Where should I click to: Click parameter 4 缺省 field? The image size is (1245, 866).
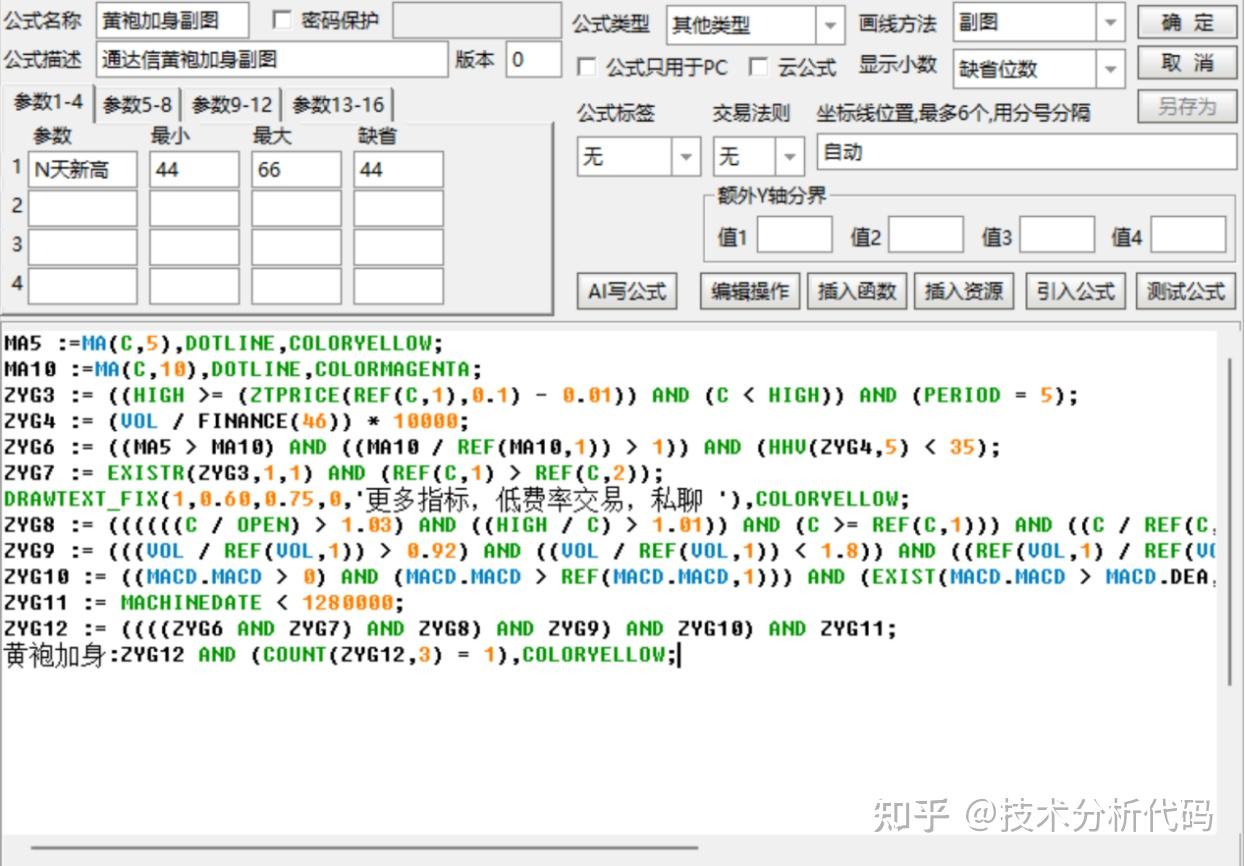tap(398, 285)
